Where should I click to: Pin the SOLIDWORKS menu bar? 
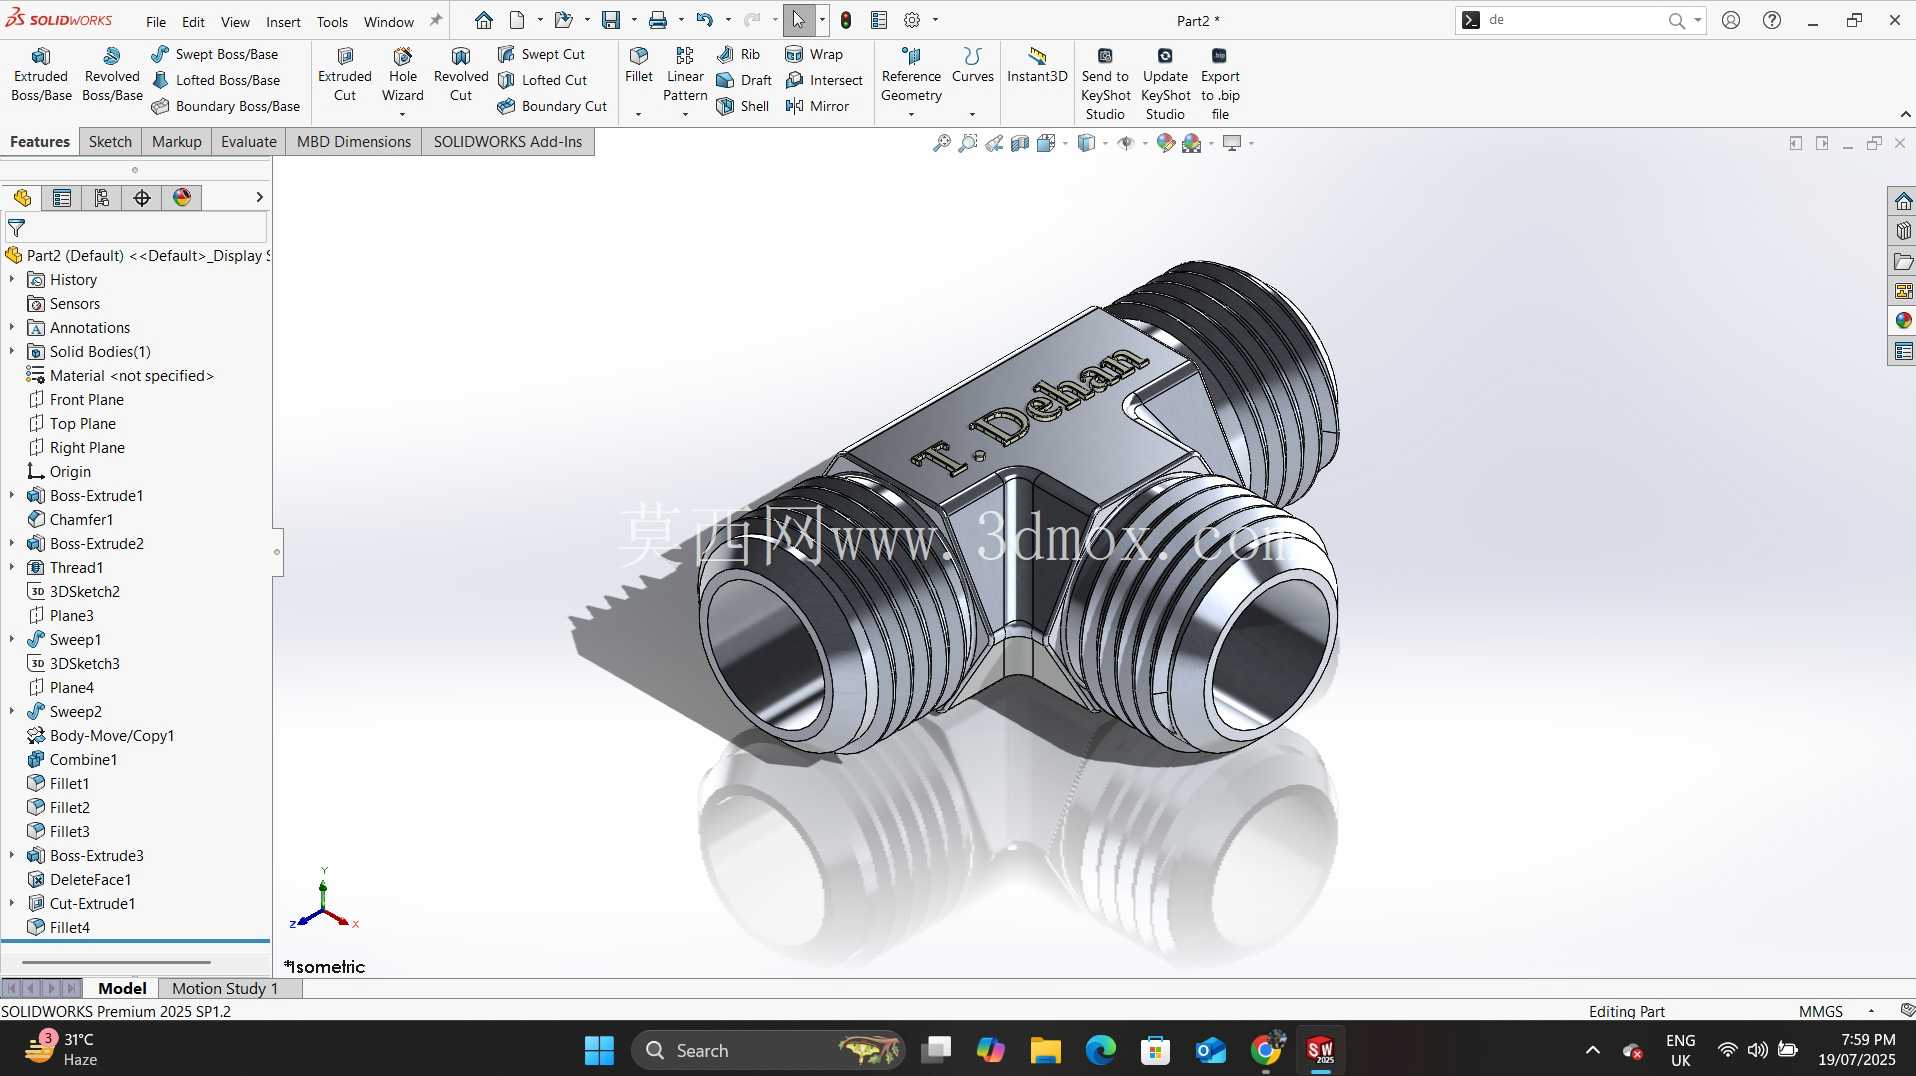click(x=436, y=20)
